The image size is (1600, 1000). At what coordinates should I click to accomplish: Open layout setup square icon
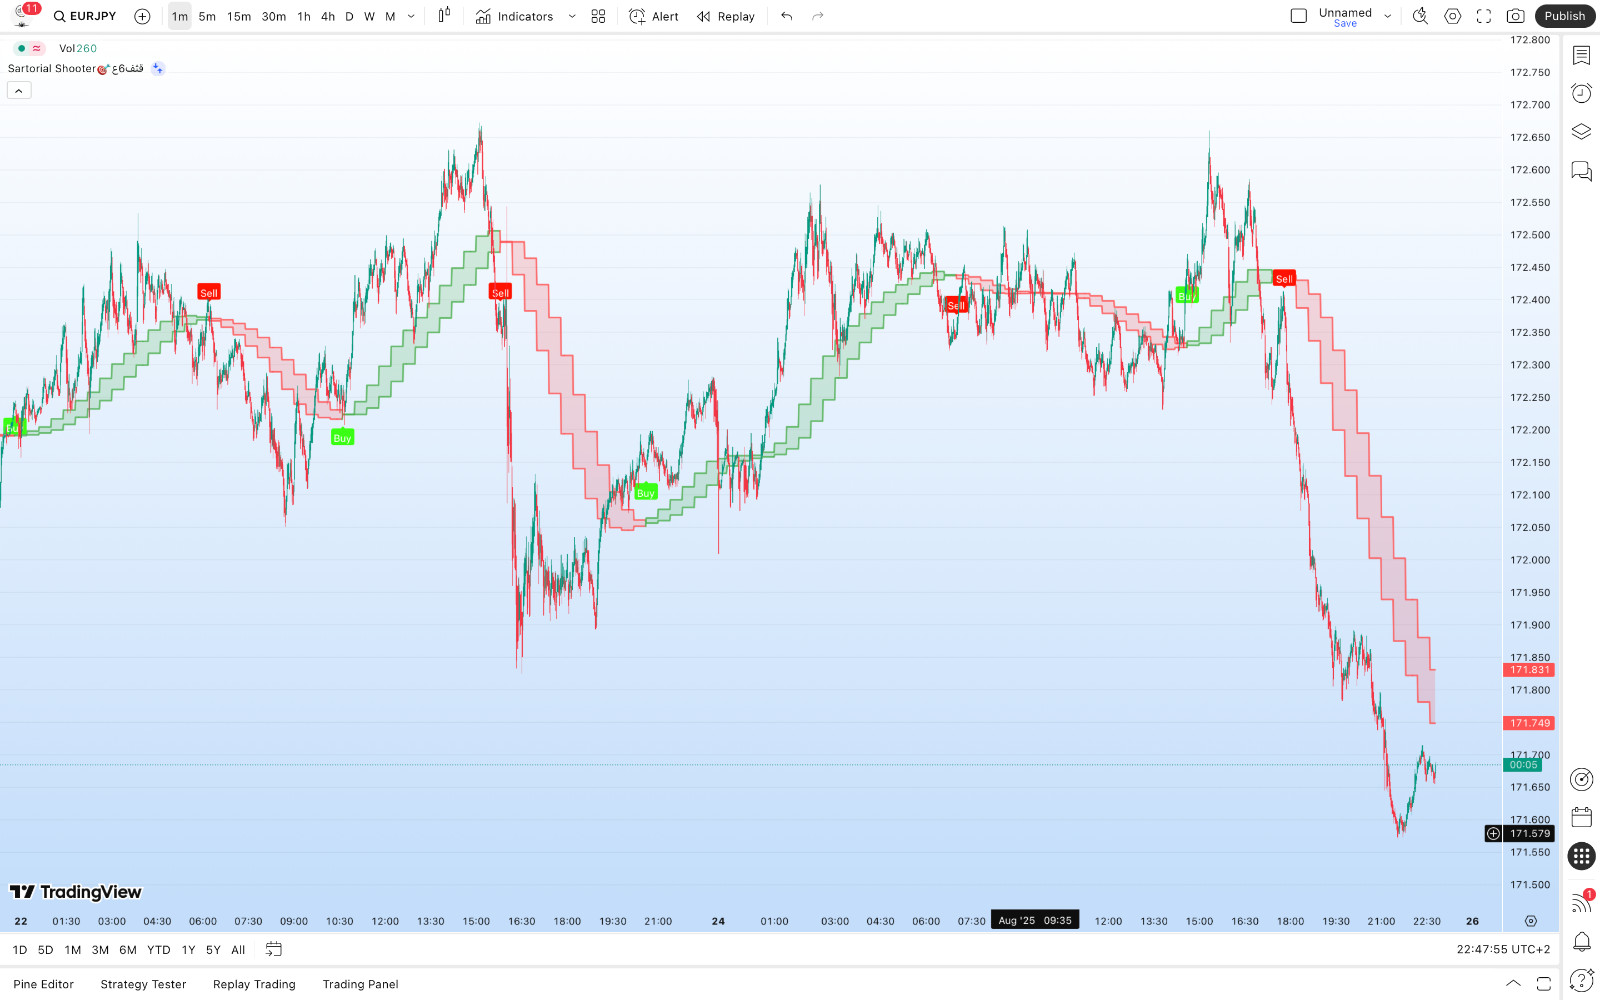(1299, 16)
